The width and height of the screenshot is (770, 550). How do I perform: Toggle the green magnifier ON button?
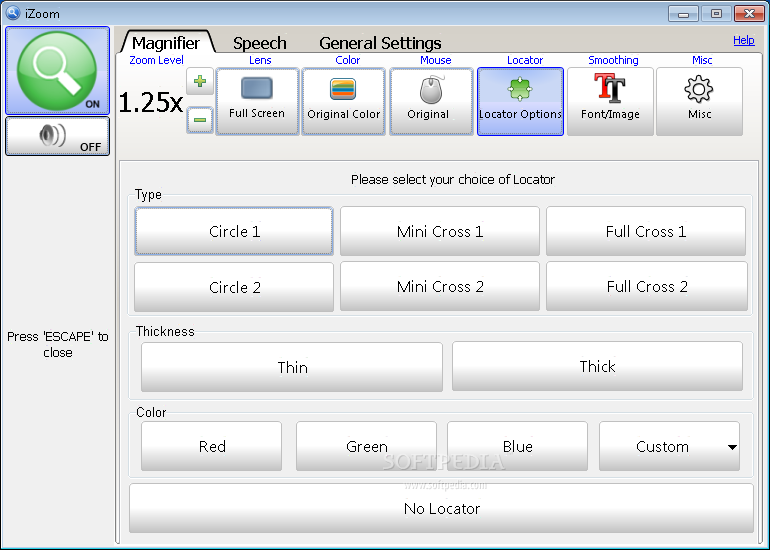coord(57,71)
